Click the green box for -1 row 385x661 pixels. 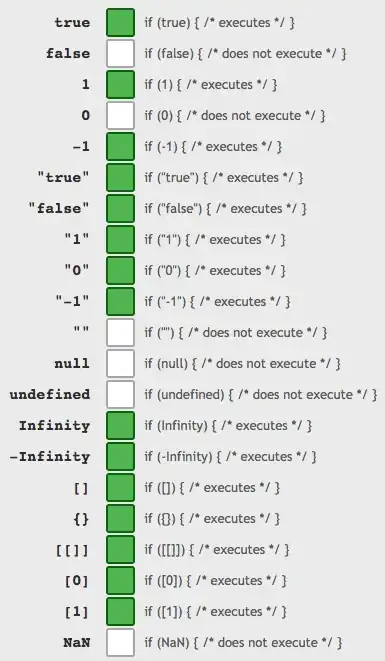click(x=121, y=146)
